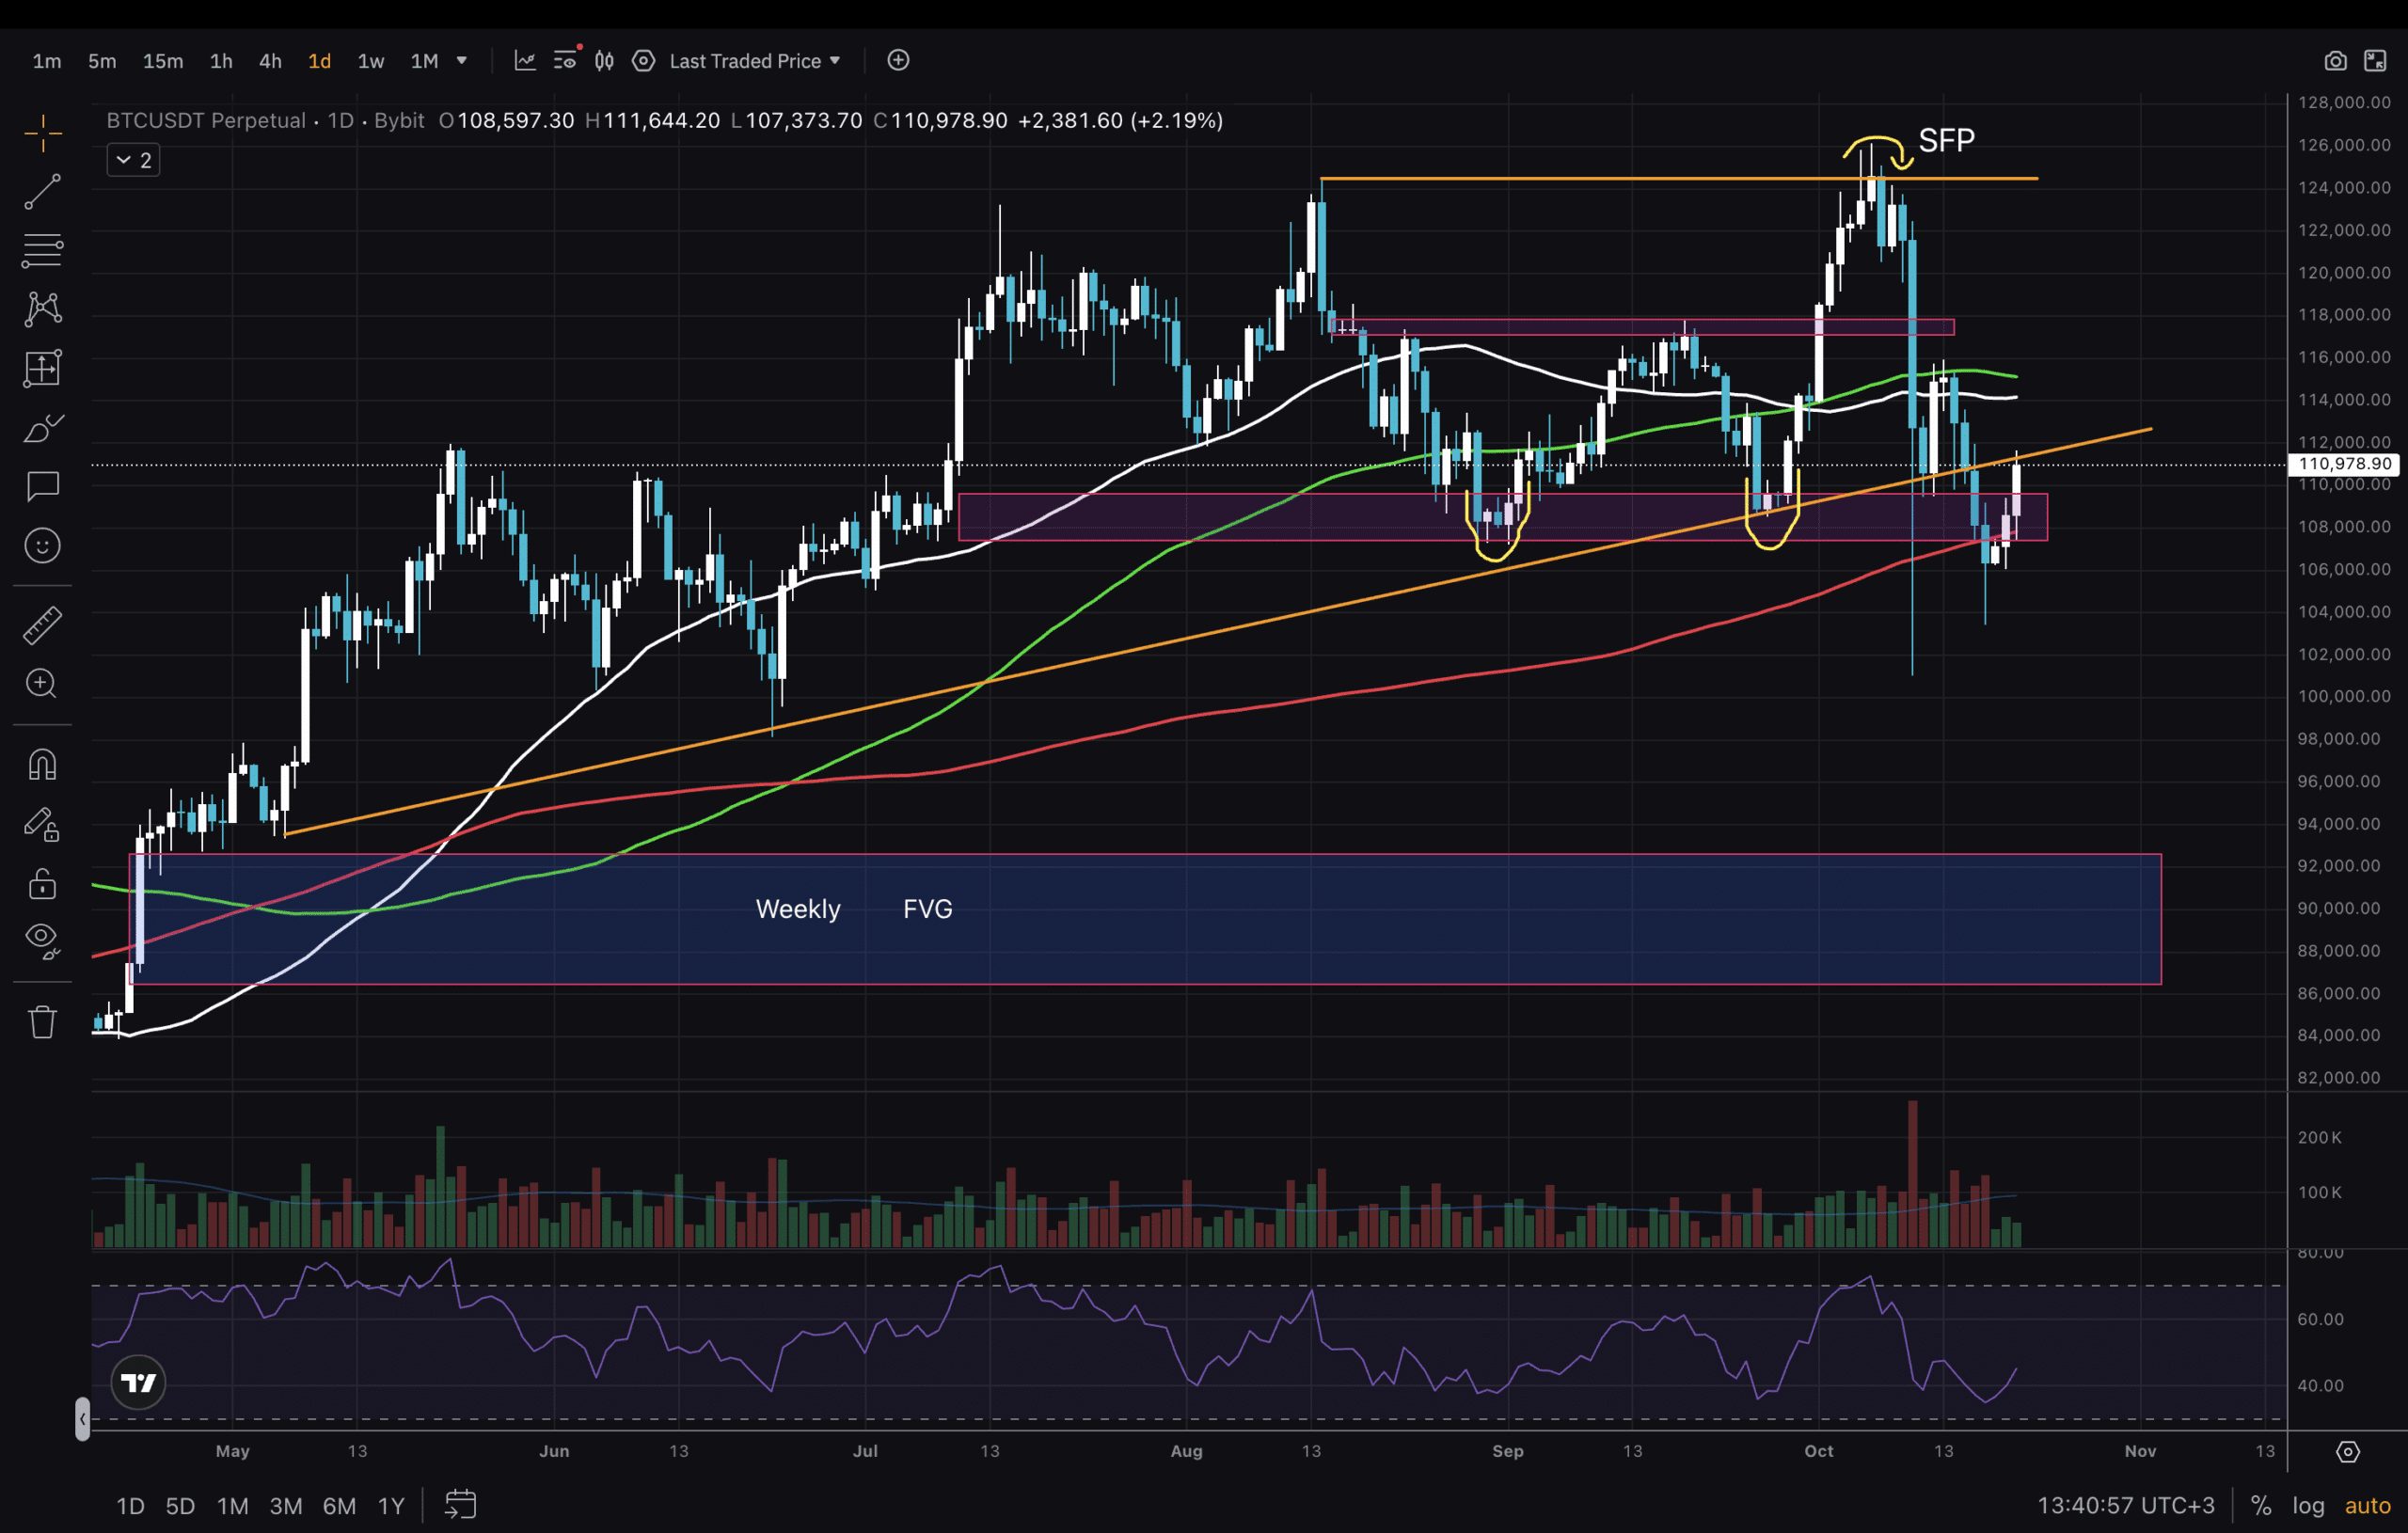Viewport: 2408px width, 1533px height.
Task: Open more timeframes dropdown arrow next to 1M
Action: click(462, 61)
